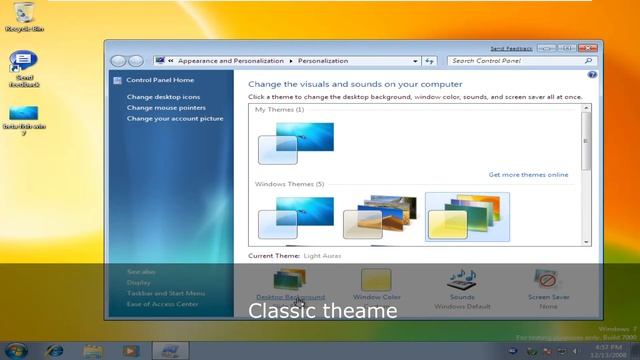Screen dimensions: 640x360
Task: Click the theme list scroll down arrow
Action: click(586, 242)
